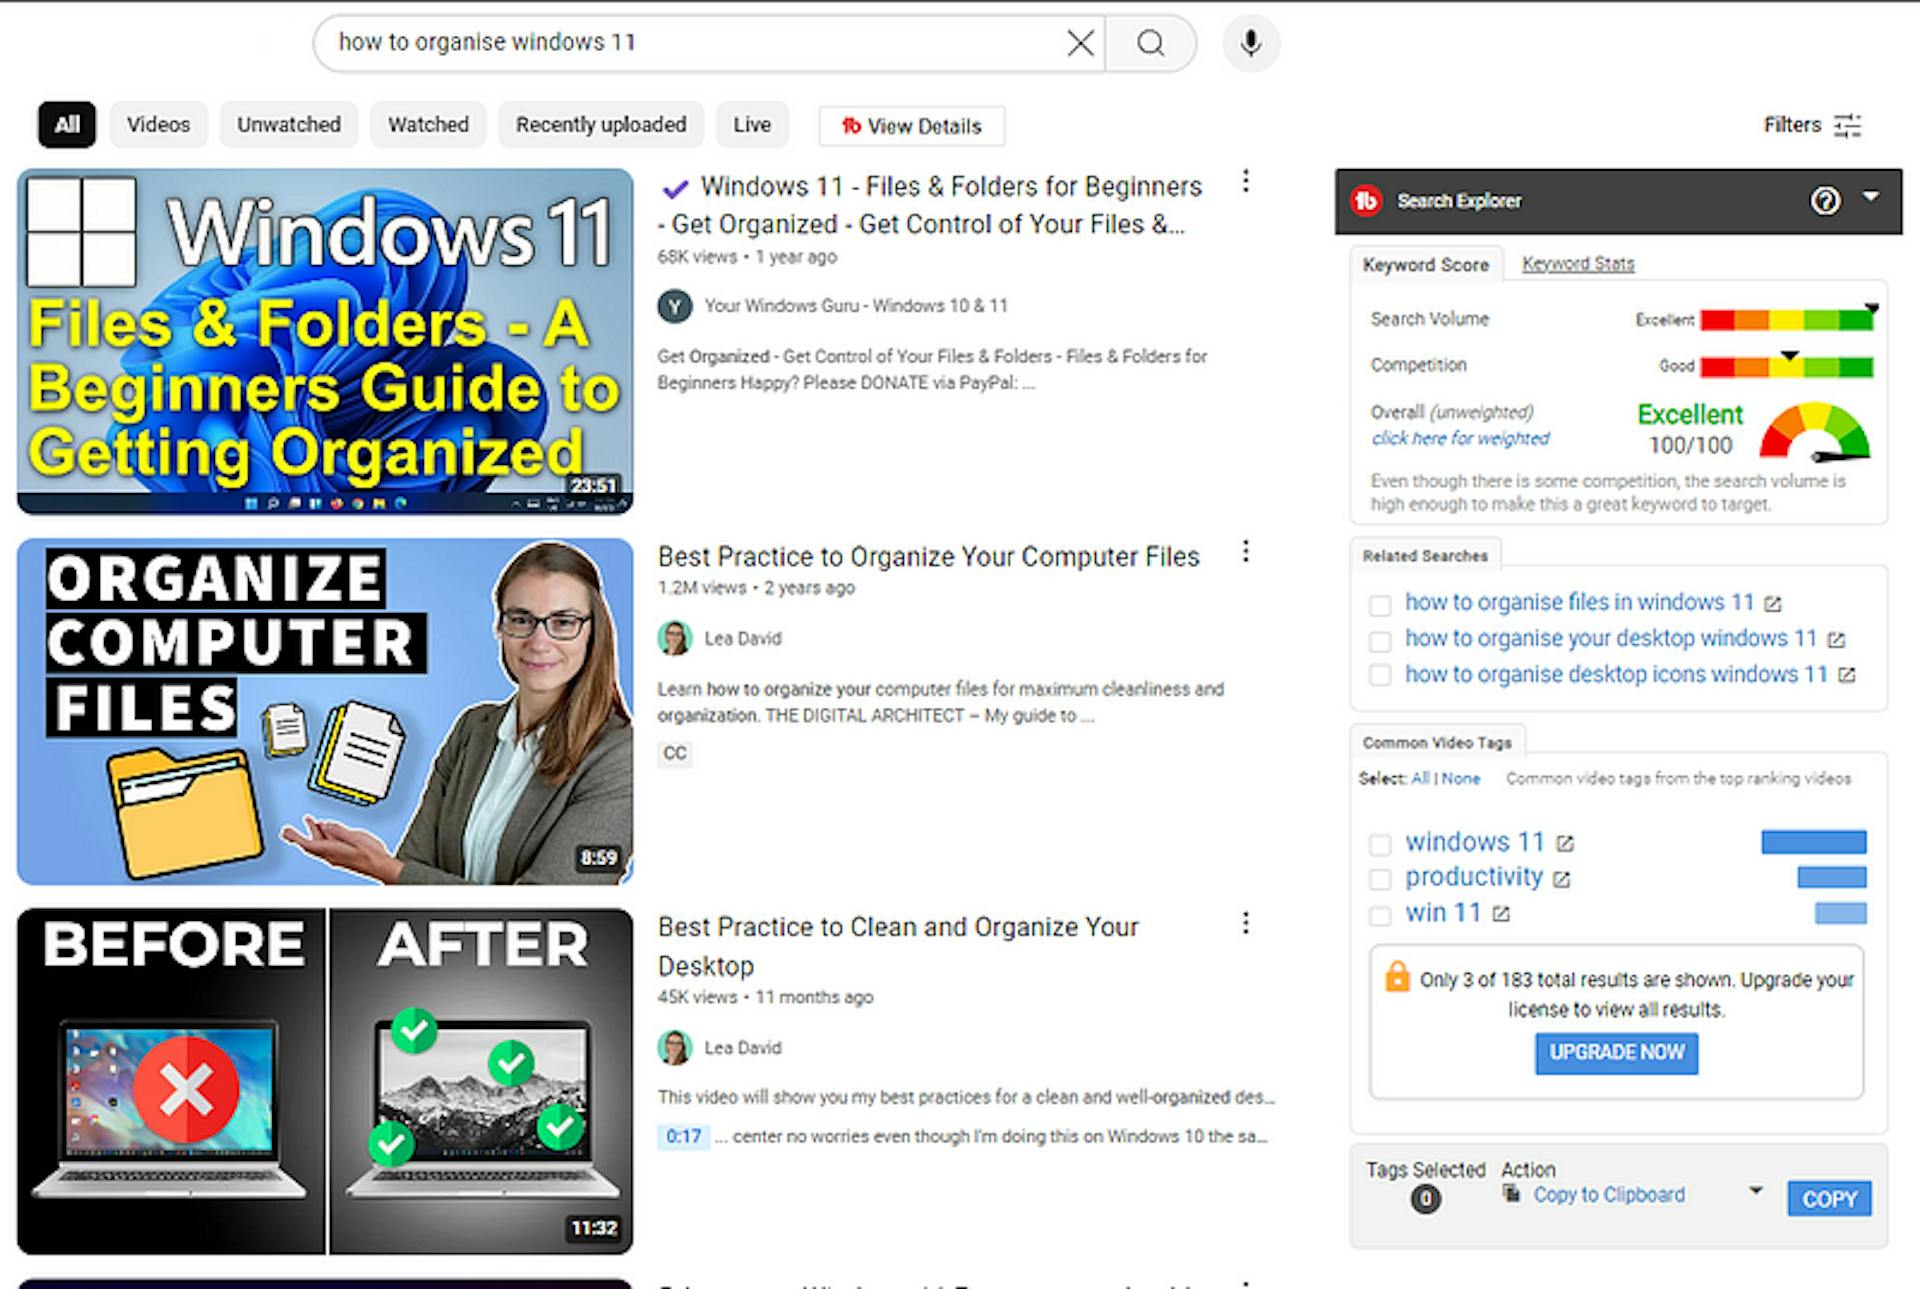Screen dimensions: 1920x1289
Task: Open Before After desktop thumbnail
Action: 325,1082
